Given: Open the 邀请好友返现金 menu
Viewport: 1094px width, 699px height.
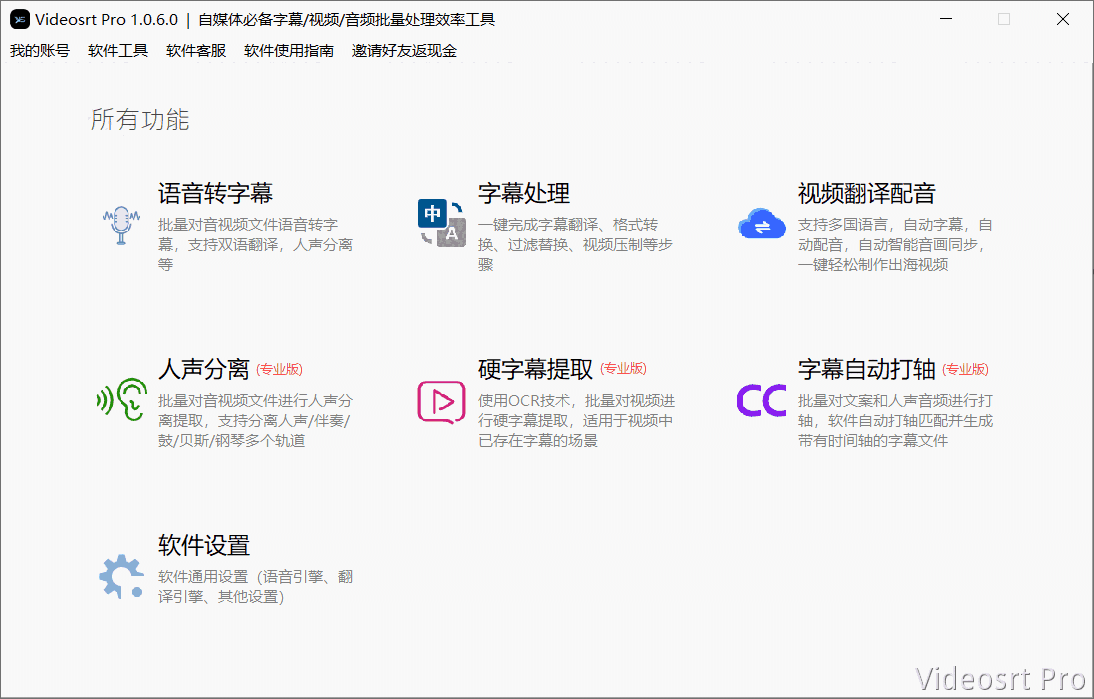Looking at the screenshot, I should [x=404, y=50].
